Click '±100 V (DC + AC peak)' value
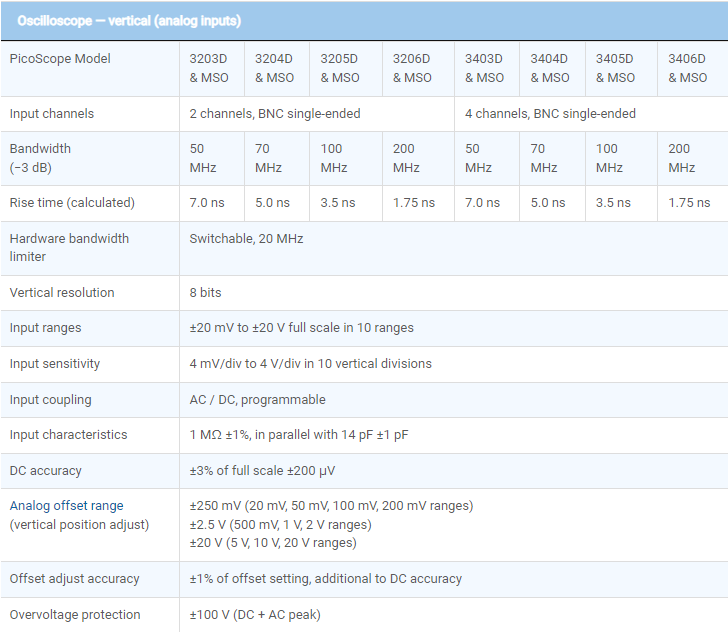 (x=255, y=615)
